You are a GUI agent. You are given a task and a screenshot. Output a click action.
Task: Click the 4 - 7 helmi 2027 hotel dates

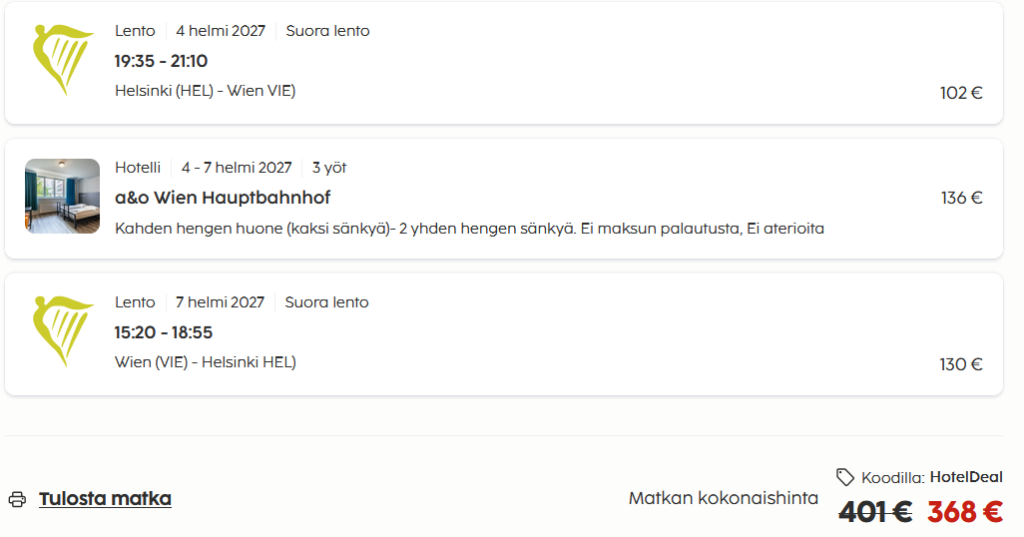tap(236, 168)
